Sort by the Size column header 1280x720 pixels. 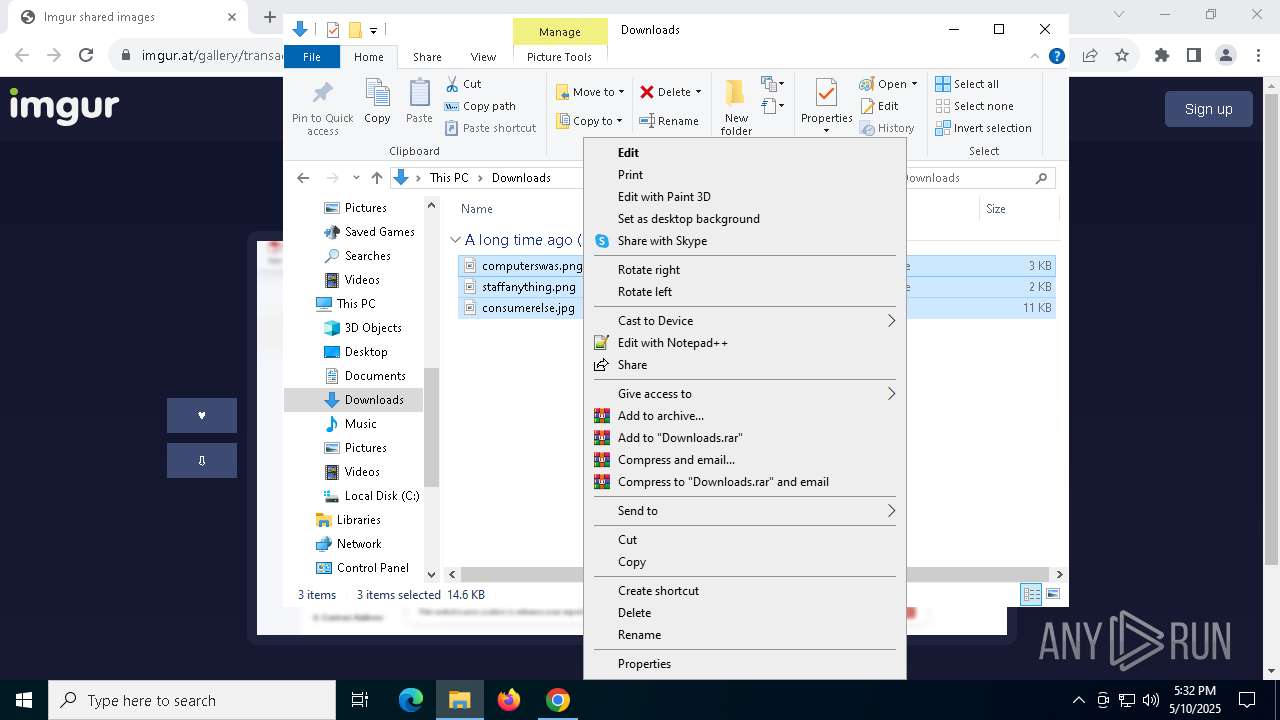pyautogui.click(x=996, y=209)
